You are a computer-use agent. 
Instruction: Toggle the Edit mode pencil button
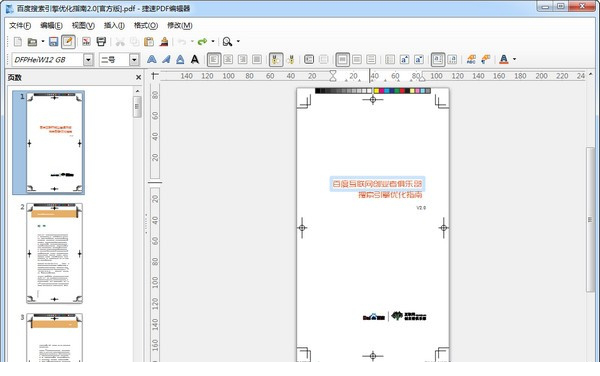tap(68, 42)
